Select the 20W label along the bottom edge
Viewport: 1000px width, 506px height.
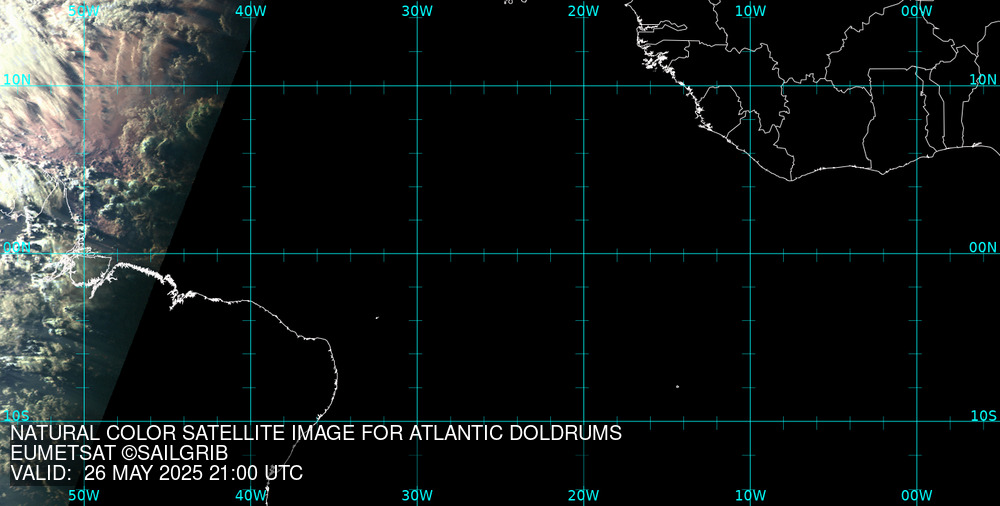pyautogui.click(x=584, y=496)
